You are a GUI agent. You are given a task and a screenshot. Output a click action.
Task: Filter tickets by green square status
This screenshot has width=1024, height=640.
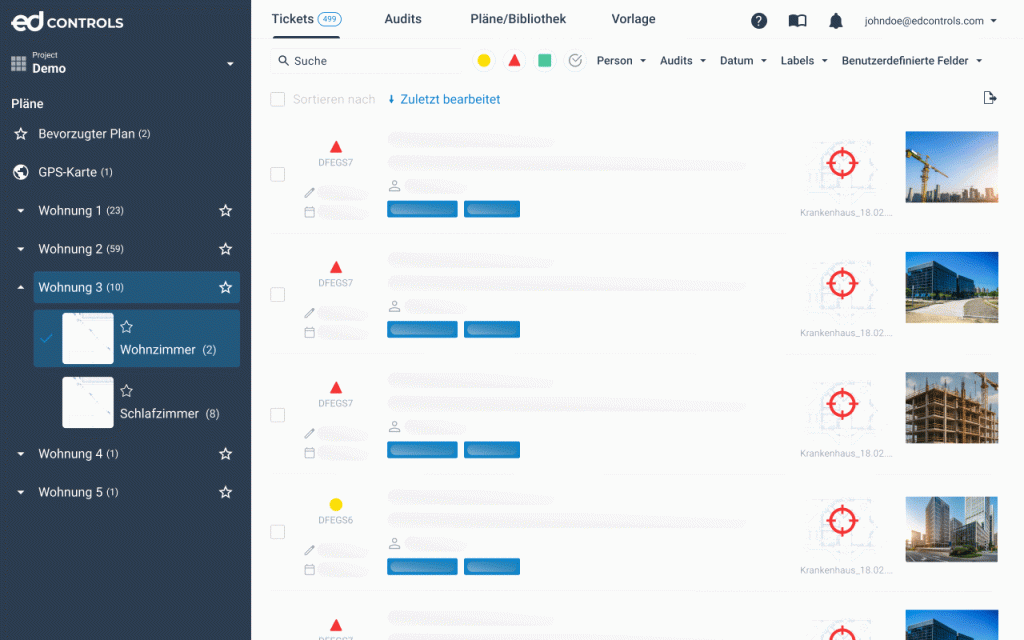pos(544,61)
